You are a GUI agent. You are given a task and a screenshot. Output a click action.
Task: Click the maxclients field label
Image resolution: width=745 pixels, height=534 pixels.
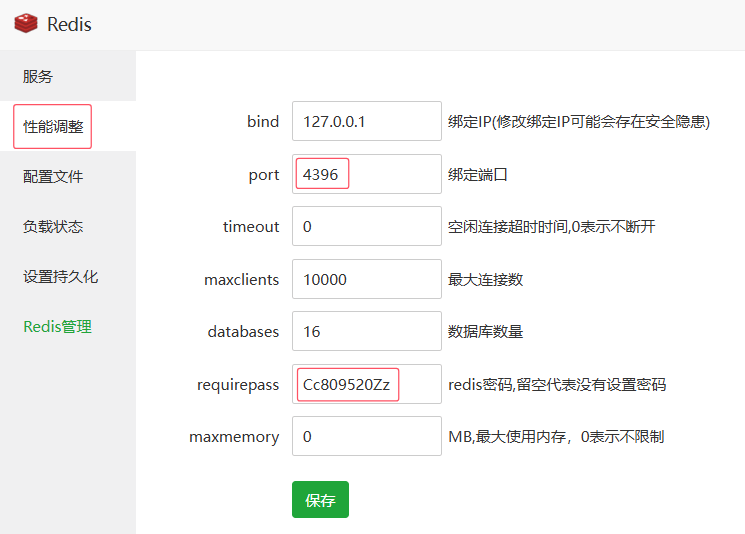pos(242,280)
